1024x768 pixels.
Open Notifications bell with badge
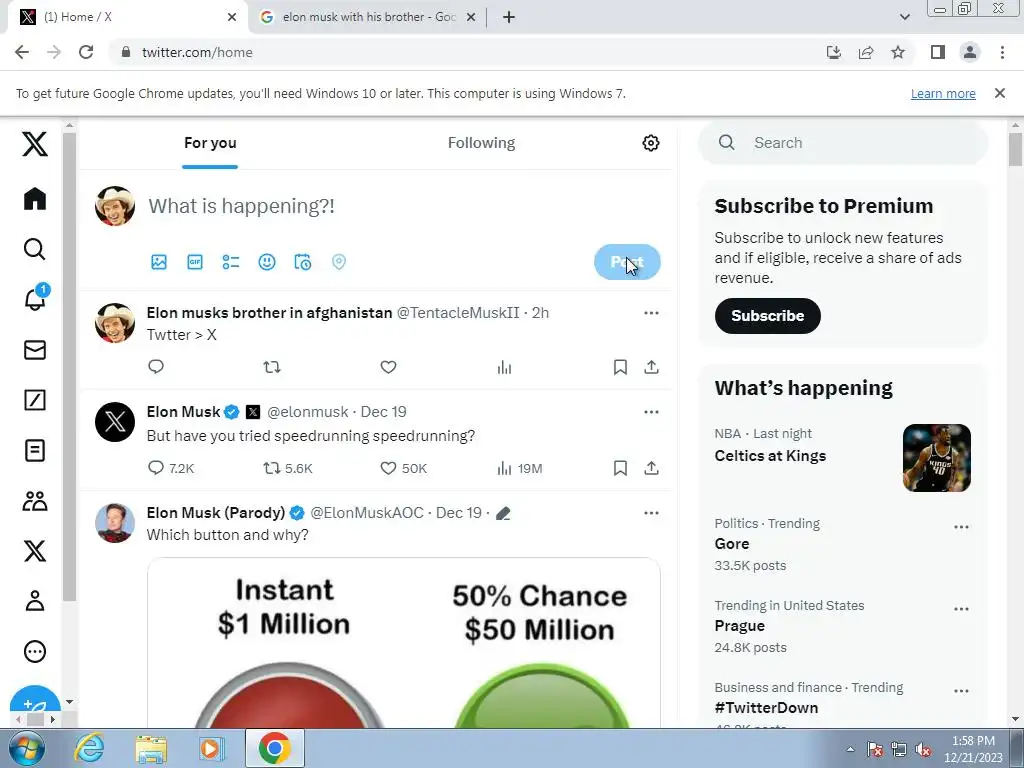pos(36,298)
